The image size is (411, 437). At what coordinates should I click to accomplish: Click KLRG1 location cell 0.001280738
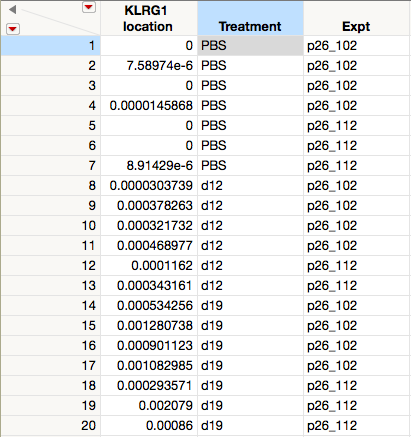click(149, 326)
